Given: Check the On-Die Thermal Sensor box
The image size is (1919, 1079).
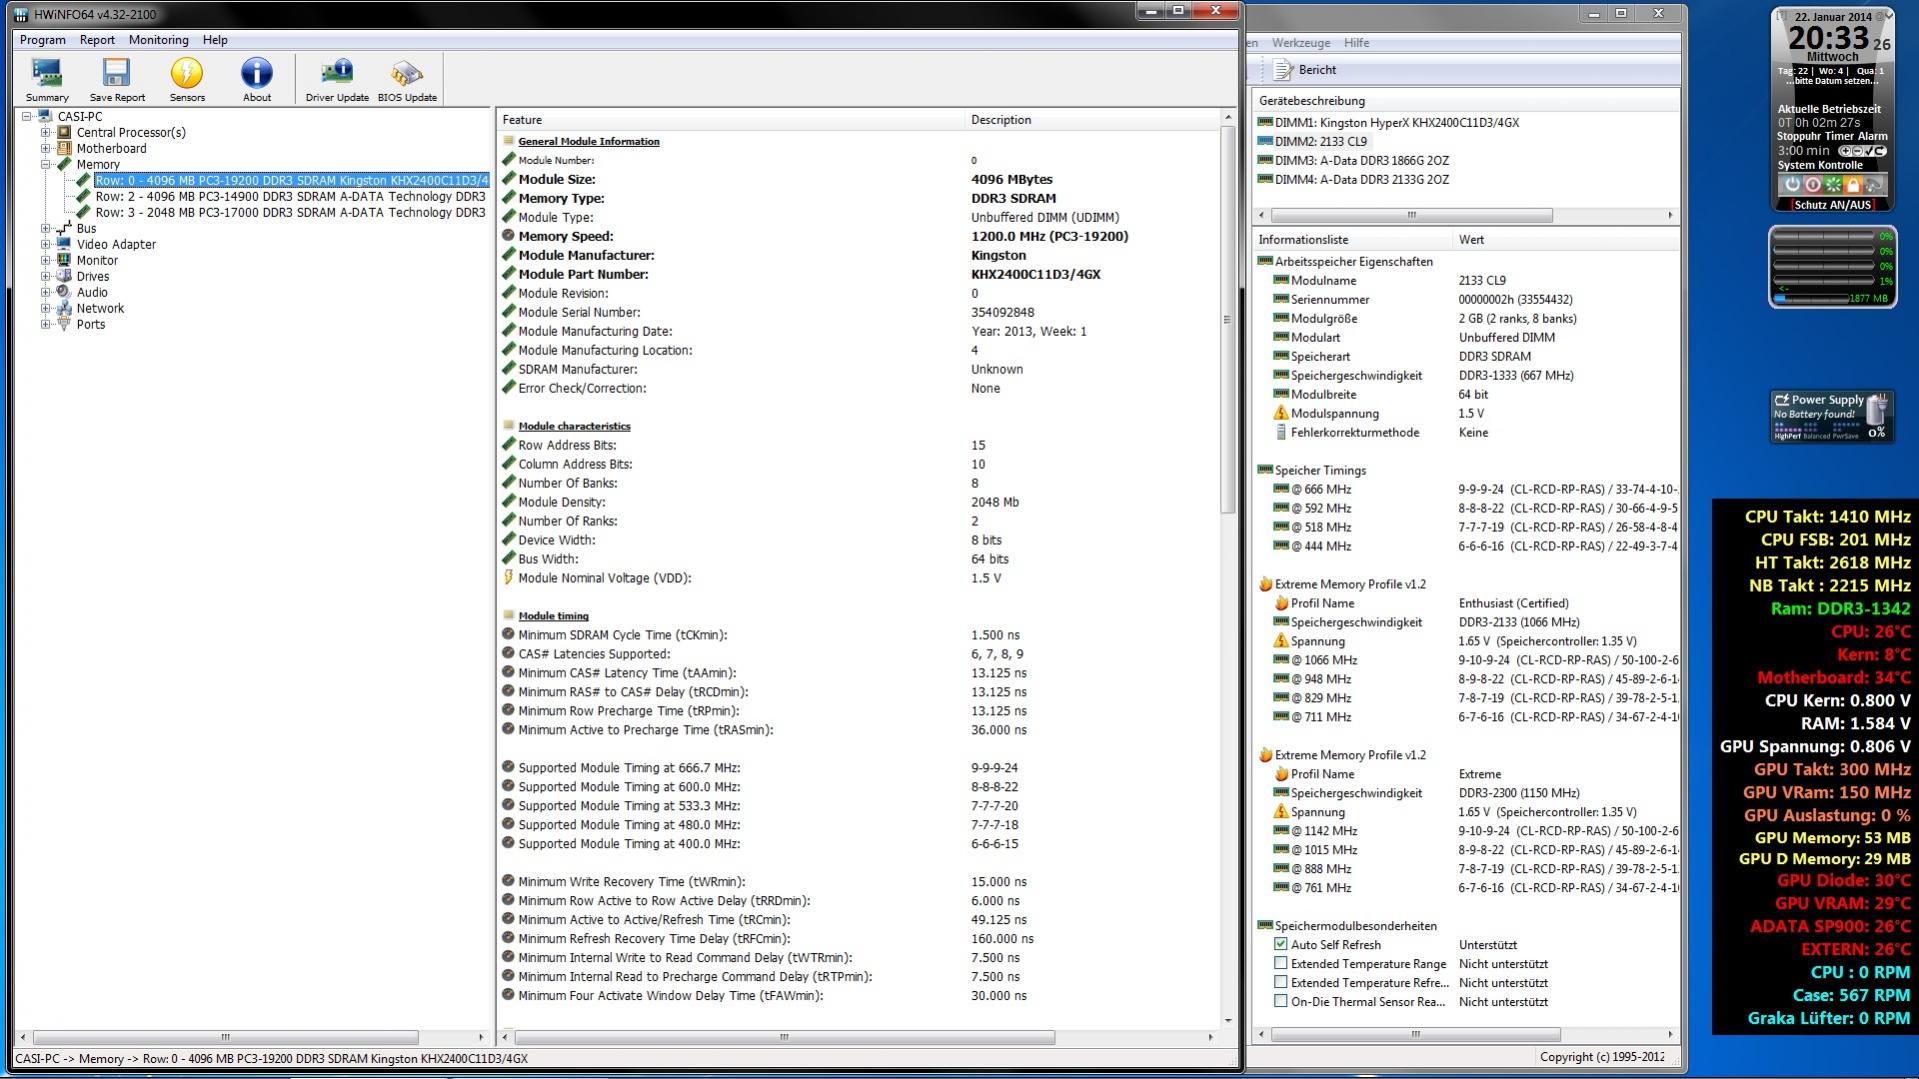Looking at the screenshot, I should click(1280, 1001).
